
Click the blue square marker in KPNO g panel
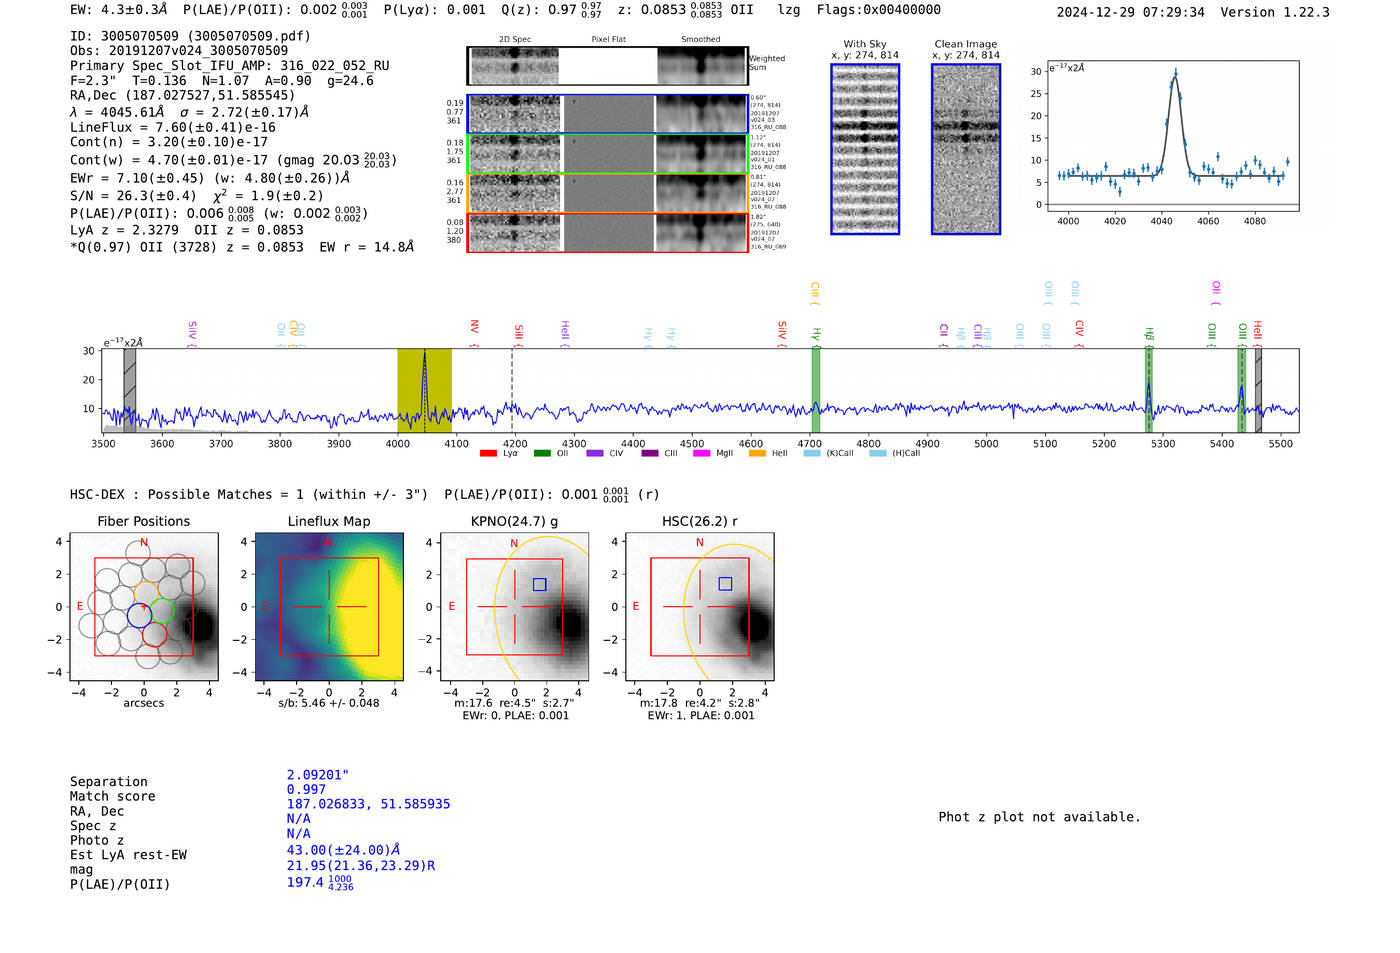point(540,584)
